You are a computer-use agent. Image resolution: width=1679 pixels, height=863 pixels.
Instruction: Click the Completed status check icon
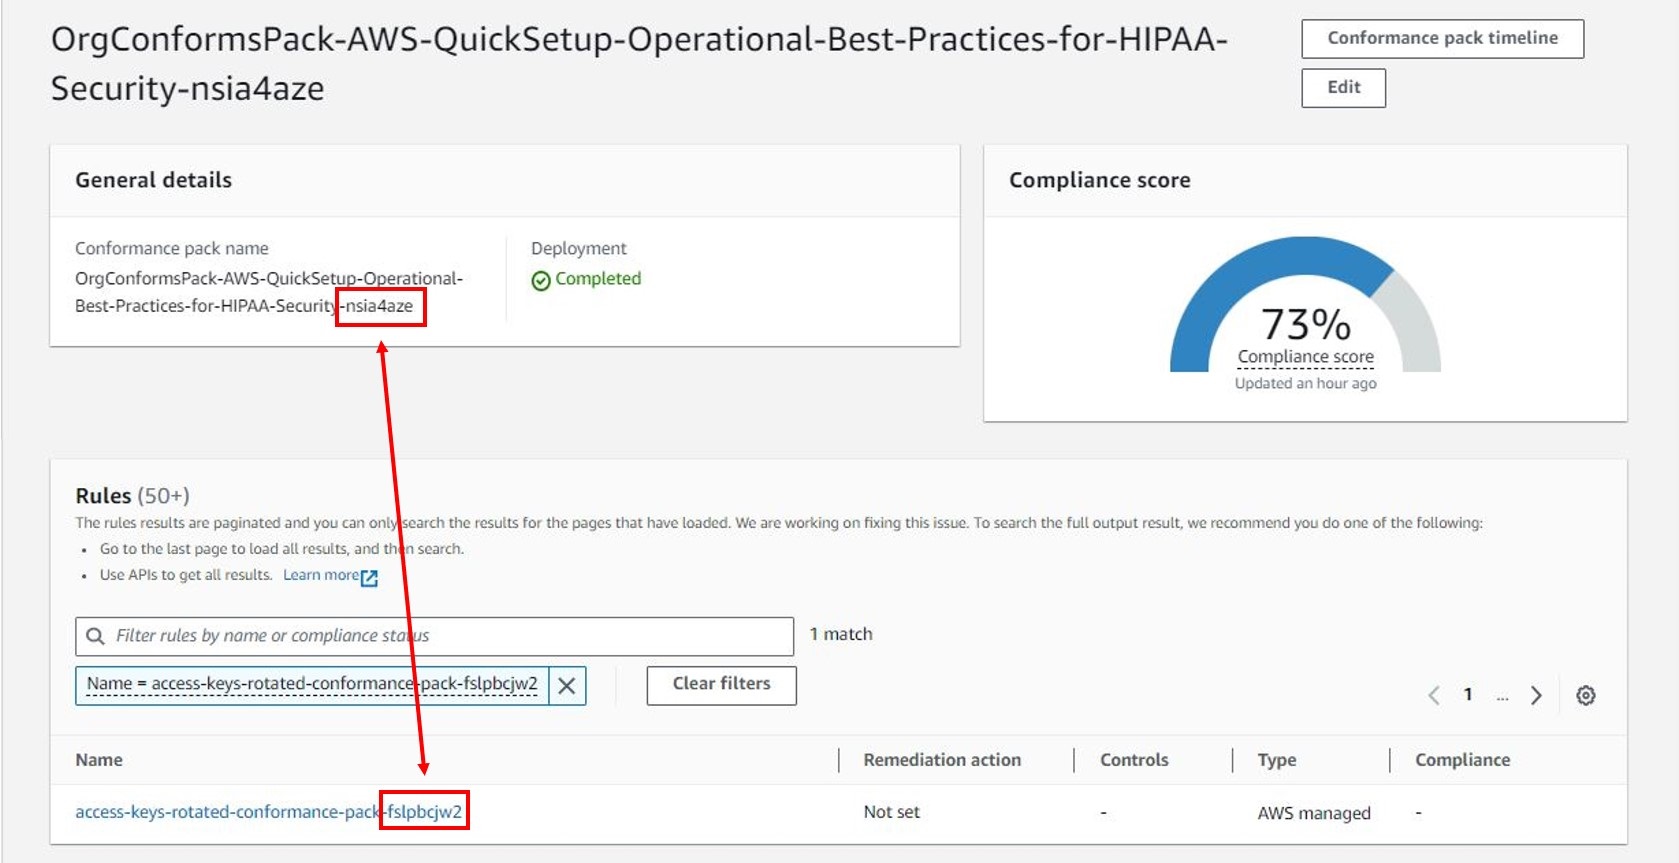[x=541, y=281]
